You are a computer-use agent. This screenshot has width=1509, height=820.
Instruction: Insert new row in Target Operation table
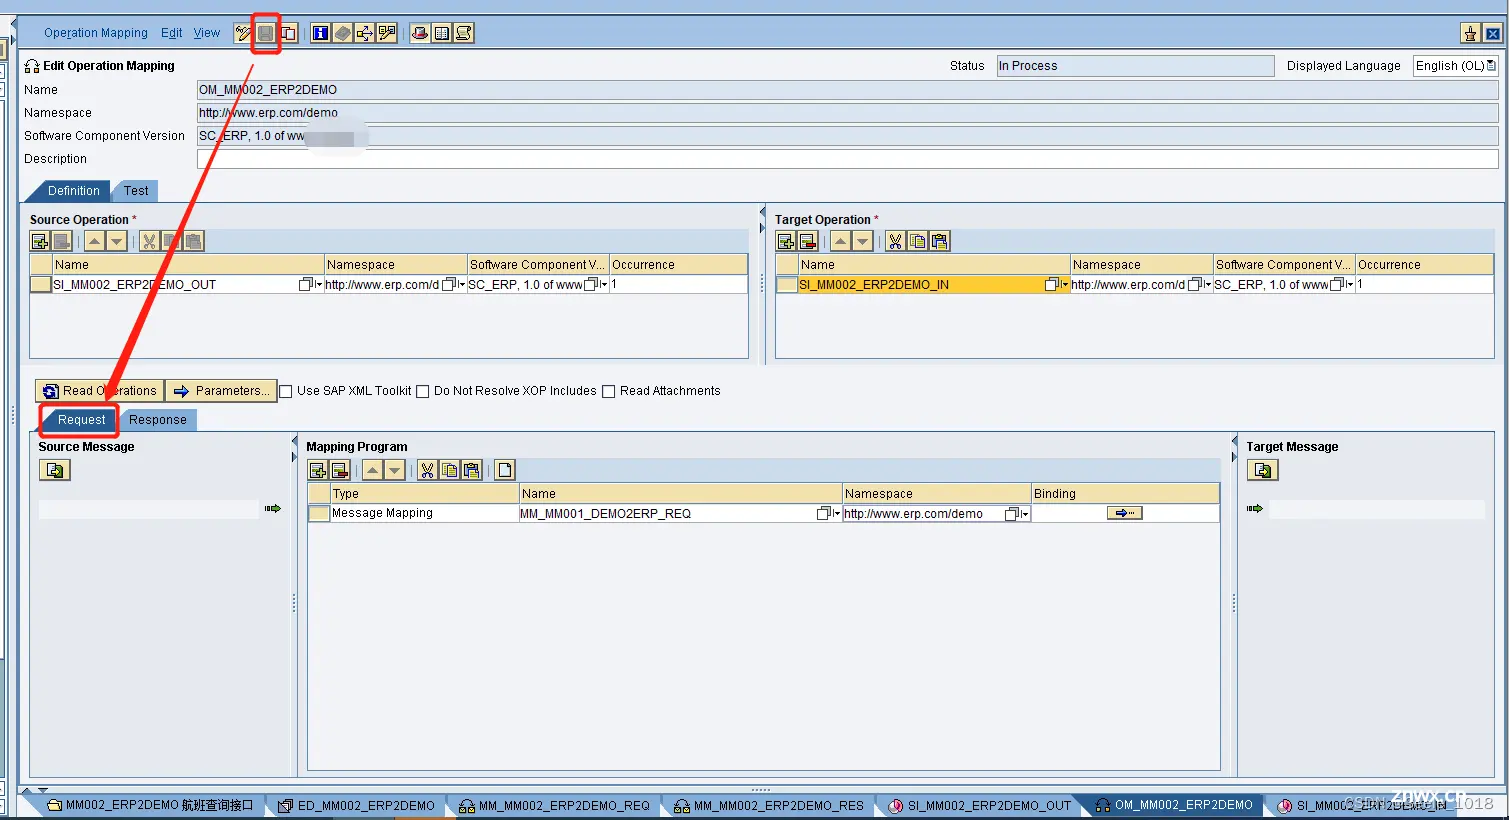(x=786, y=241)
